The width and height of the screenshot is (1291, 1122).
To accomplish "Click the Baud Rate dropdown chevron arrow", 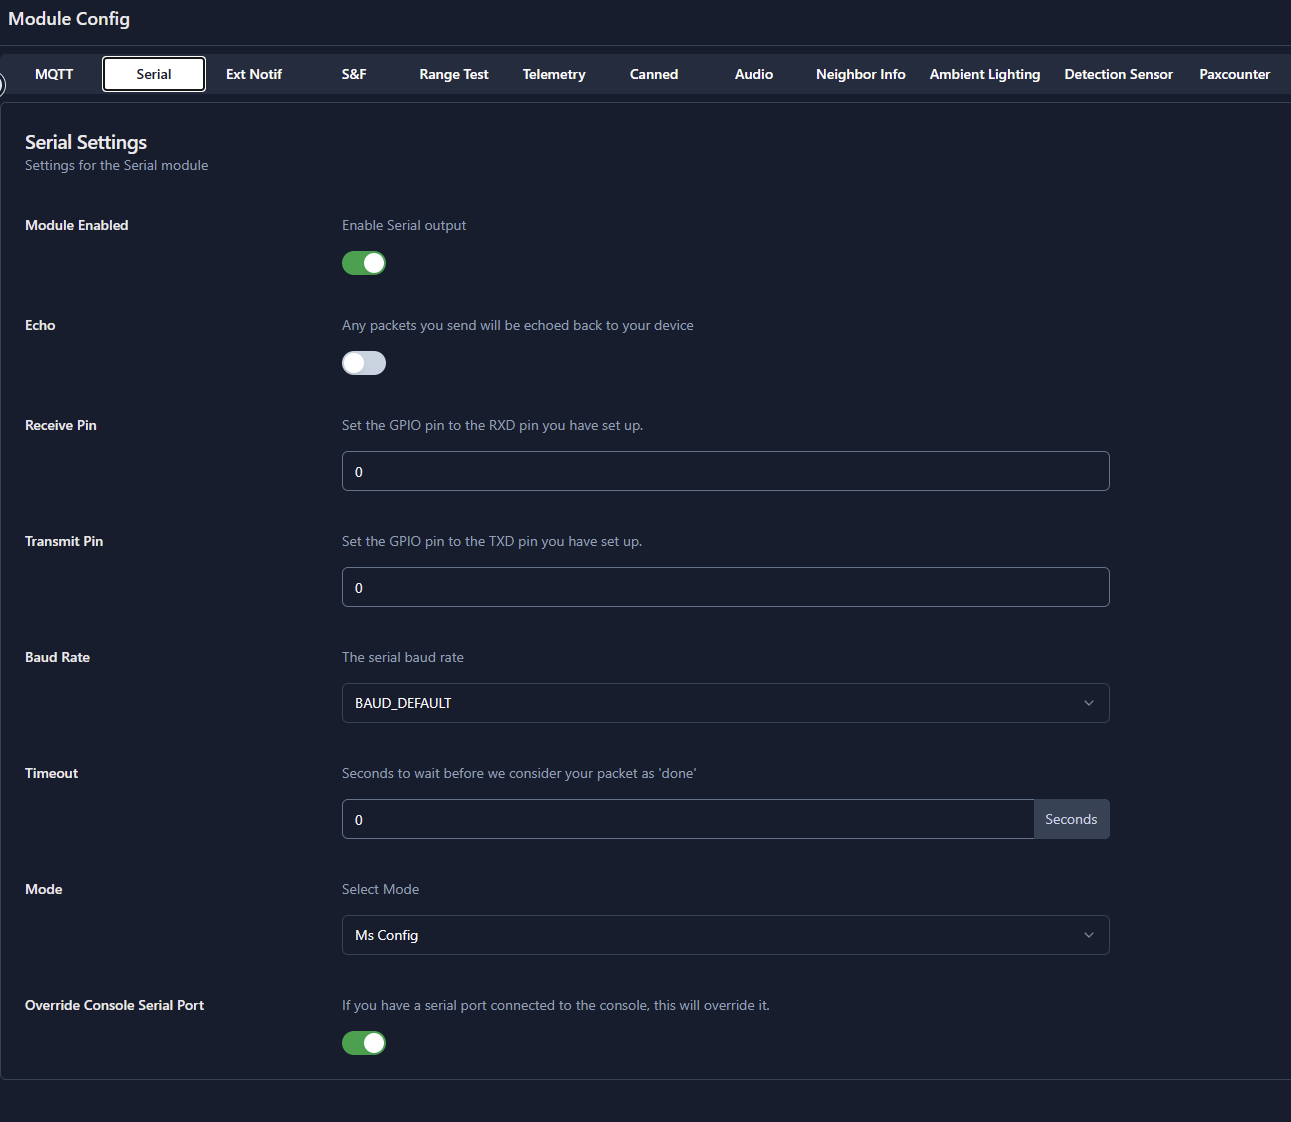I will pos(1089,703).
